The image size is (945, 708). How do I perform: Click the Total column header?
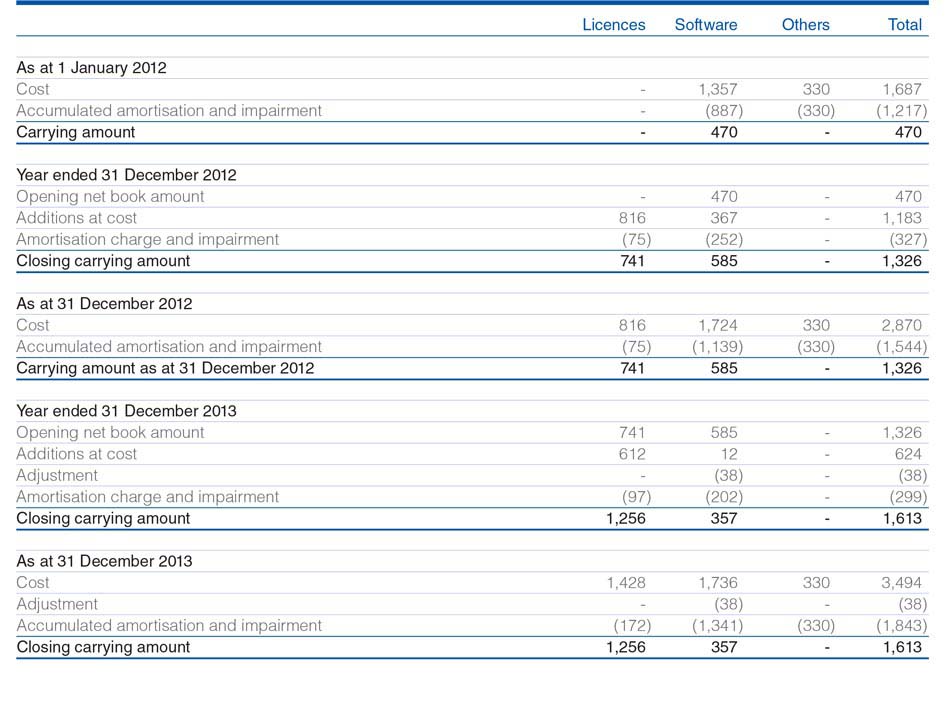(x=905, y=25)
